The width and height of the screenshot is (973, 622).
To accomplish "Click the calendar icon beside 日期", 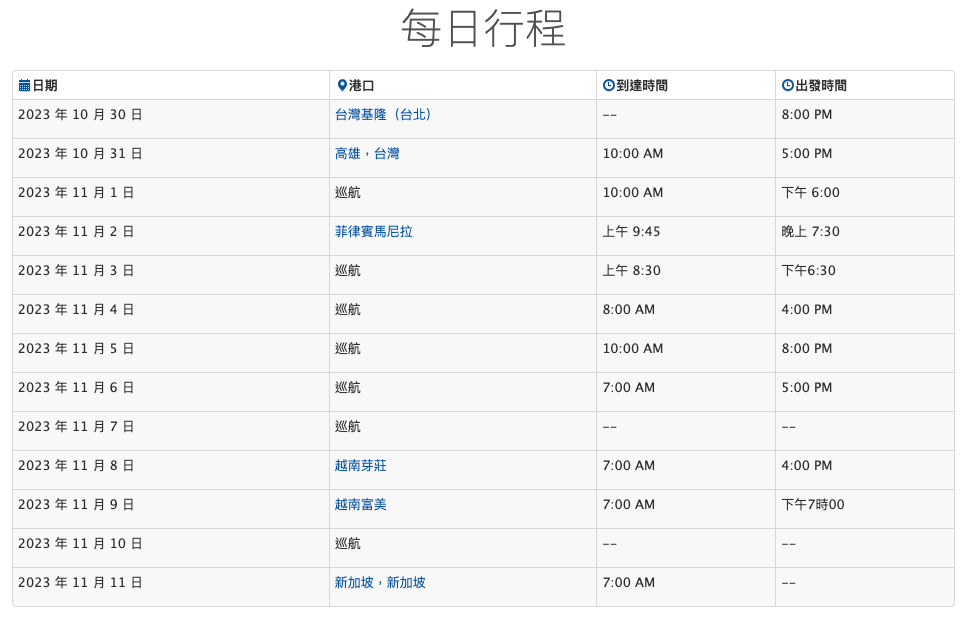I will pos(24,86).
